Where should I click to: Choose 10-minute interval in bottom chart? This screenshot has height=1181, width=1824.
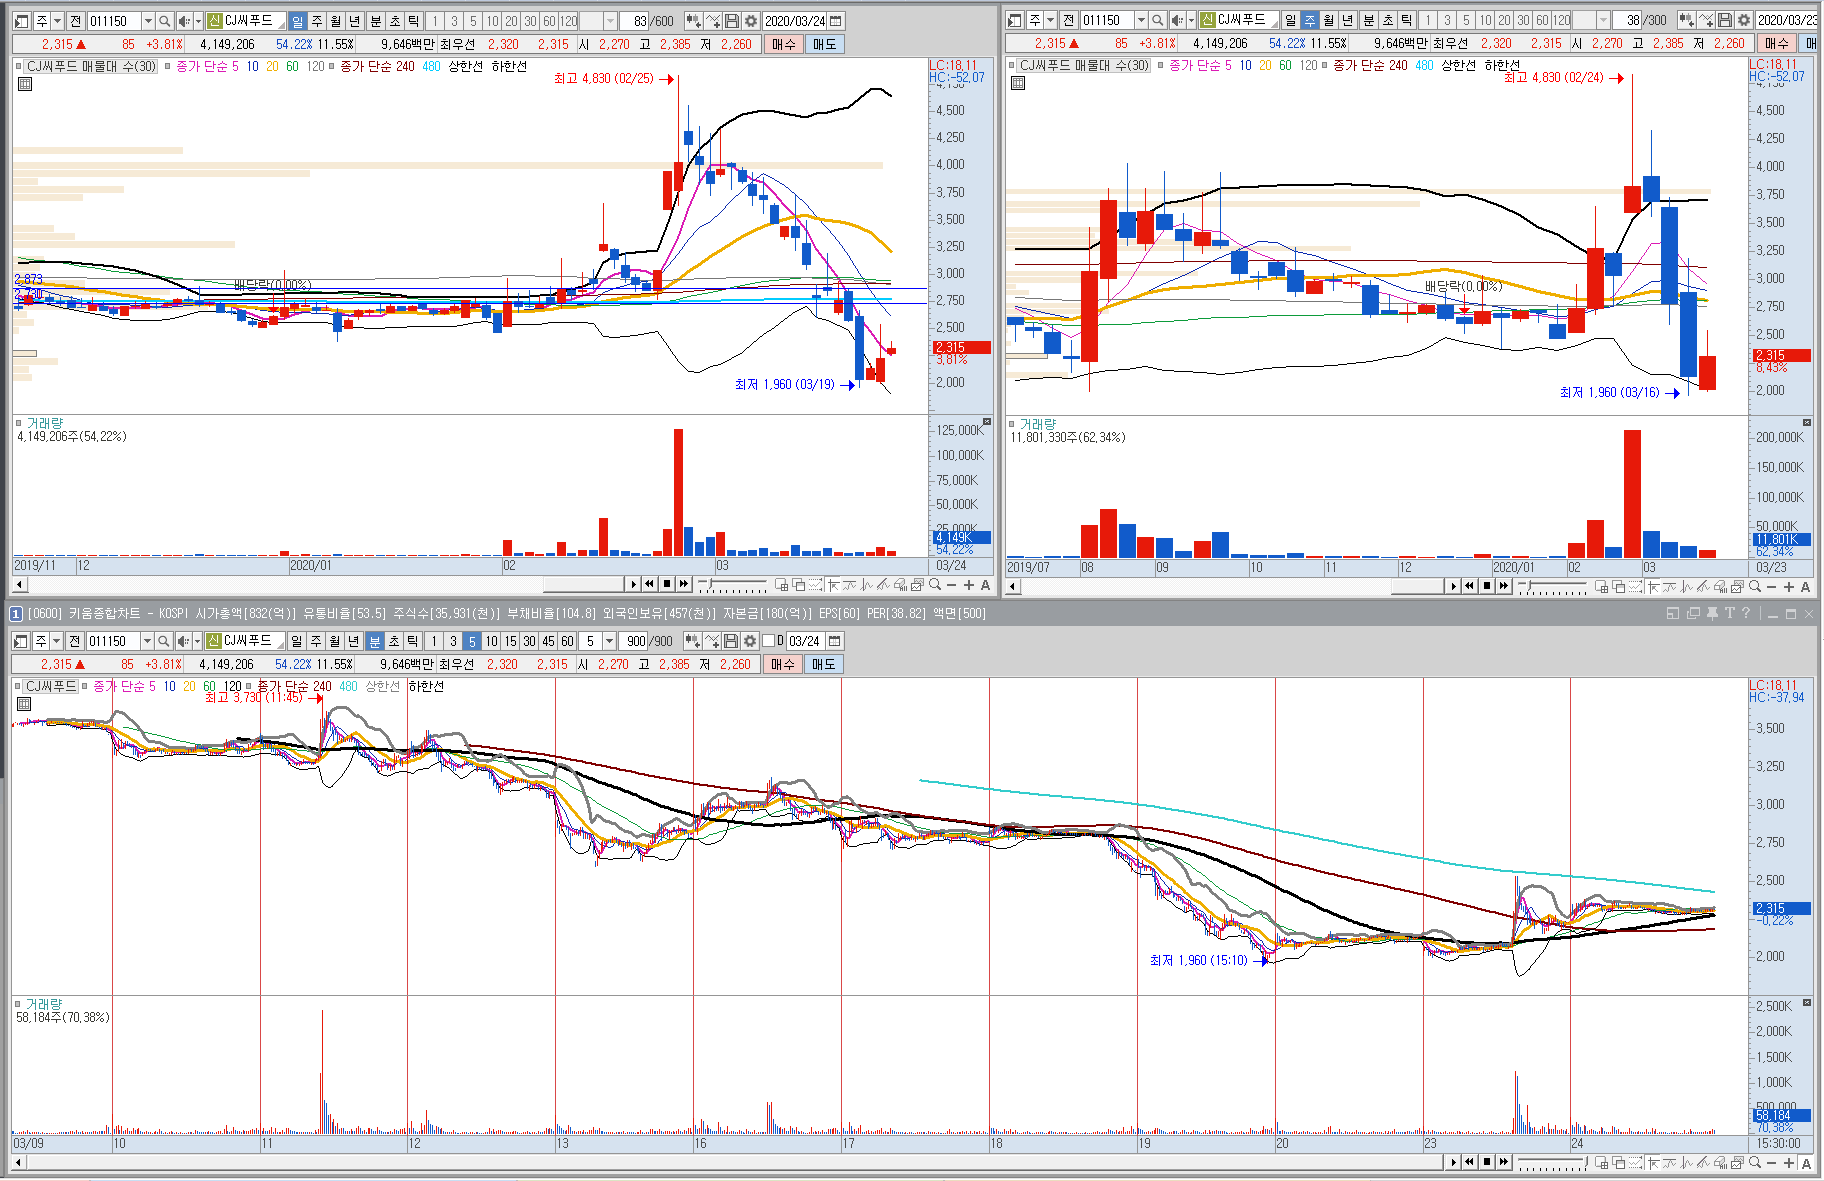point(491,641)
